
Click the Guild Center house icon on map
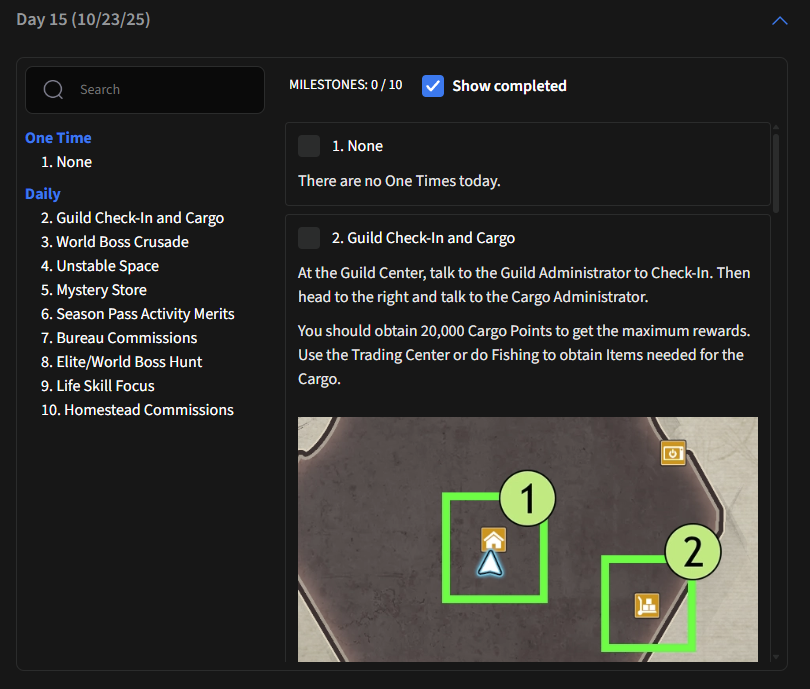click(x=493, y=540)
